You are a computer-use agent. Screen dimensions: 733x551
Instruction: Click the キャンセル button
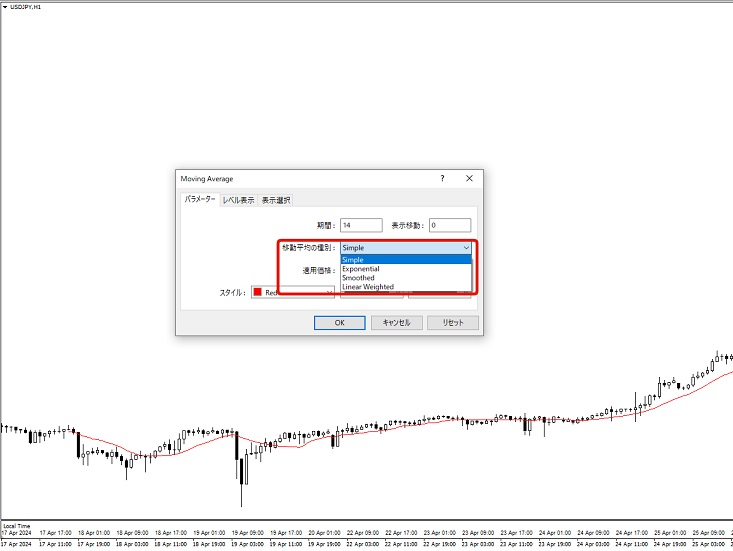pyautogui.click(x=391, y=323)
